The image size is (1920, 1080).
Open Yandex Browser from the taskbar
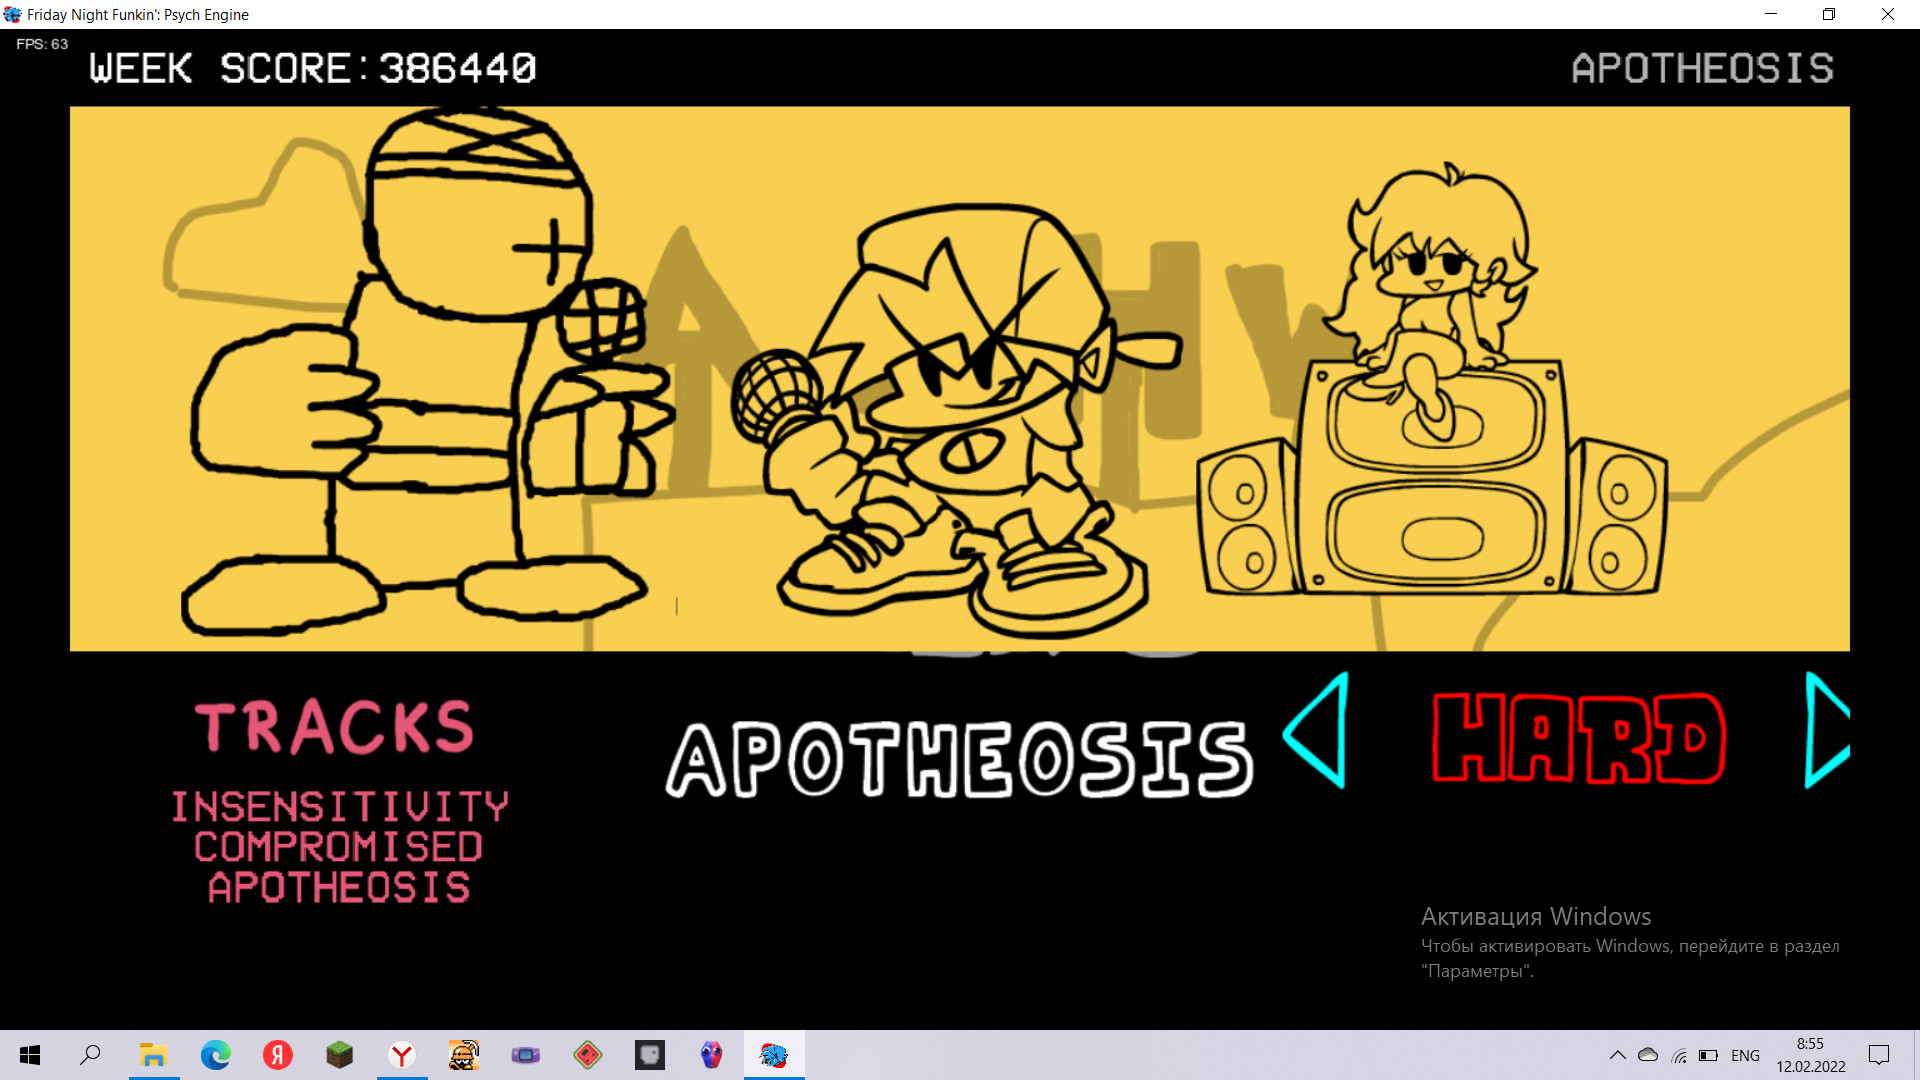[x=402, y=1055]
